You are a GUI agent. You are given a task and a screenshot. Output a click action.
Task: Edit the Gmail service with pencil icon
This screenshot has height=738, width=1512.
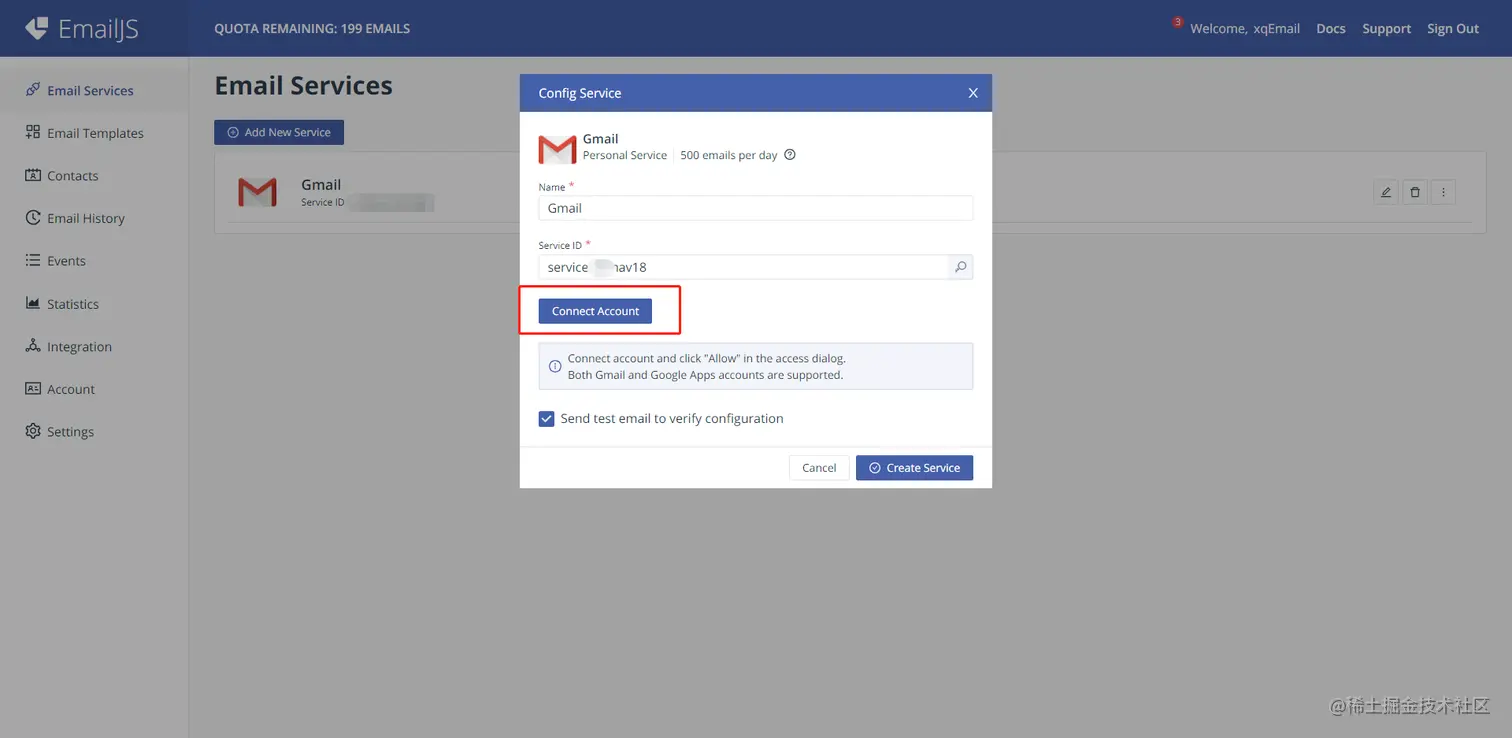click(1386, 192)
